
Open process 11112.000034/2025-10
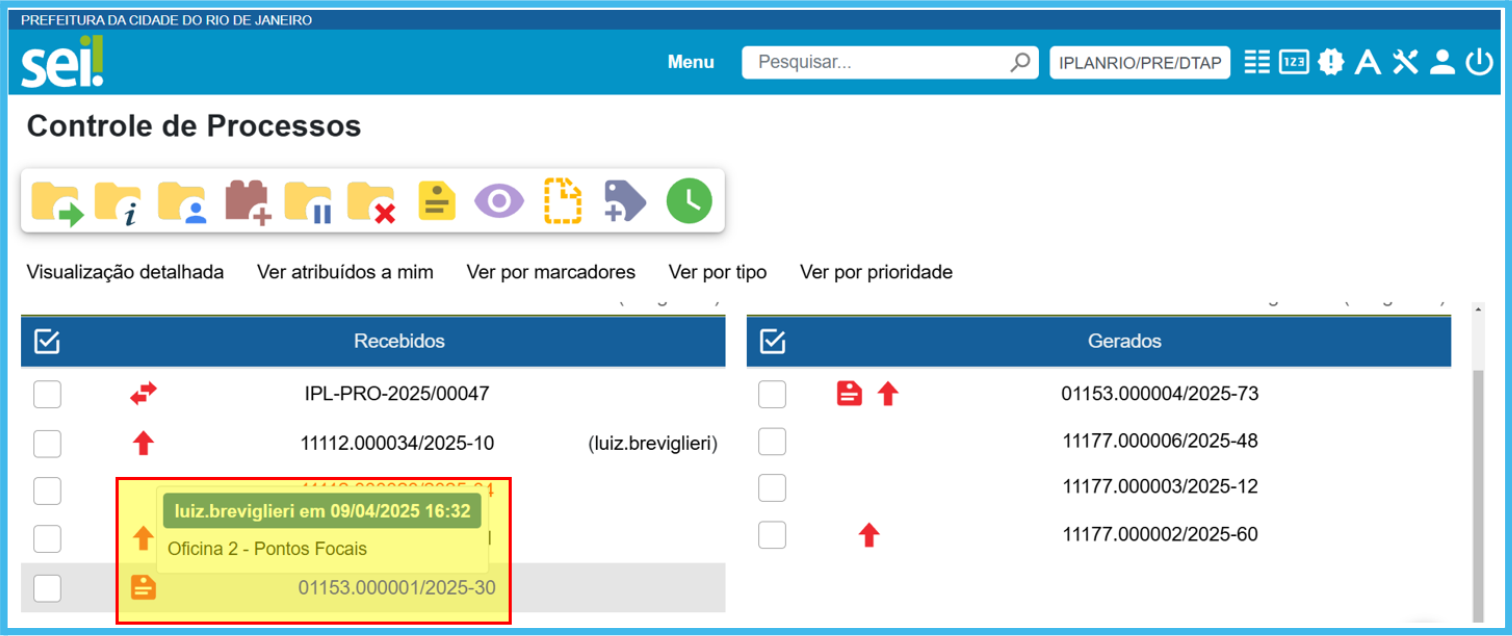[x=397, y=444]
